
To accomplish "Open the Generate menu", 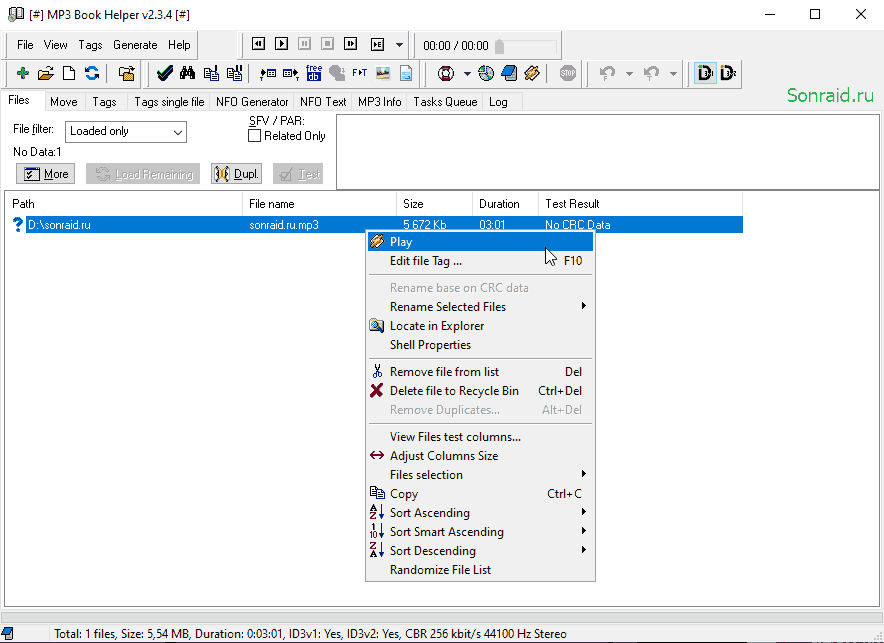I will [135, 45].
